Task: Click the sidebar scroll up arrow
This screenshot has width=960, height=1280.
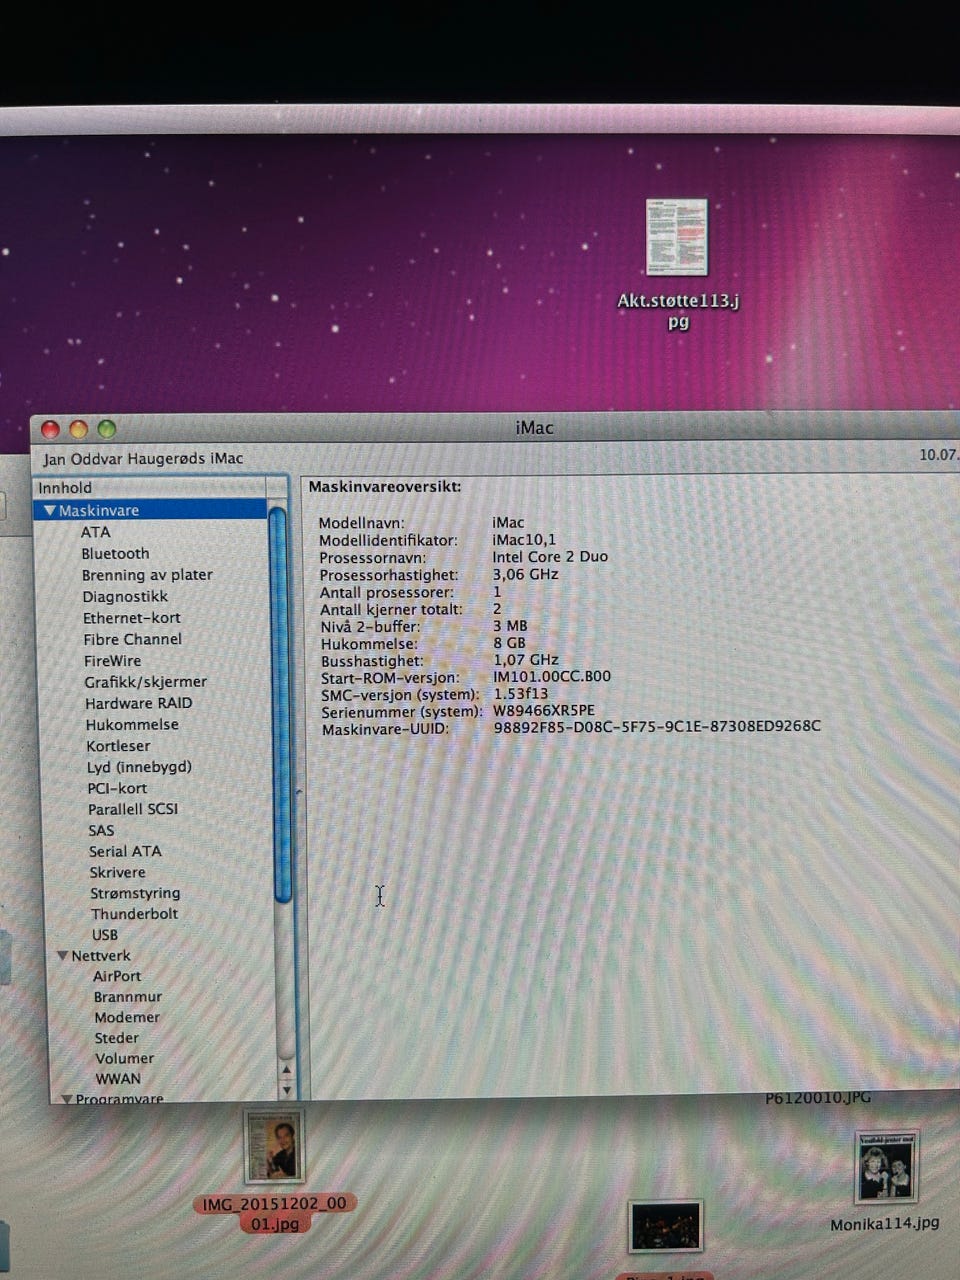Action: coord(286,1070)
